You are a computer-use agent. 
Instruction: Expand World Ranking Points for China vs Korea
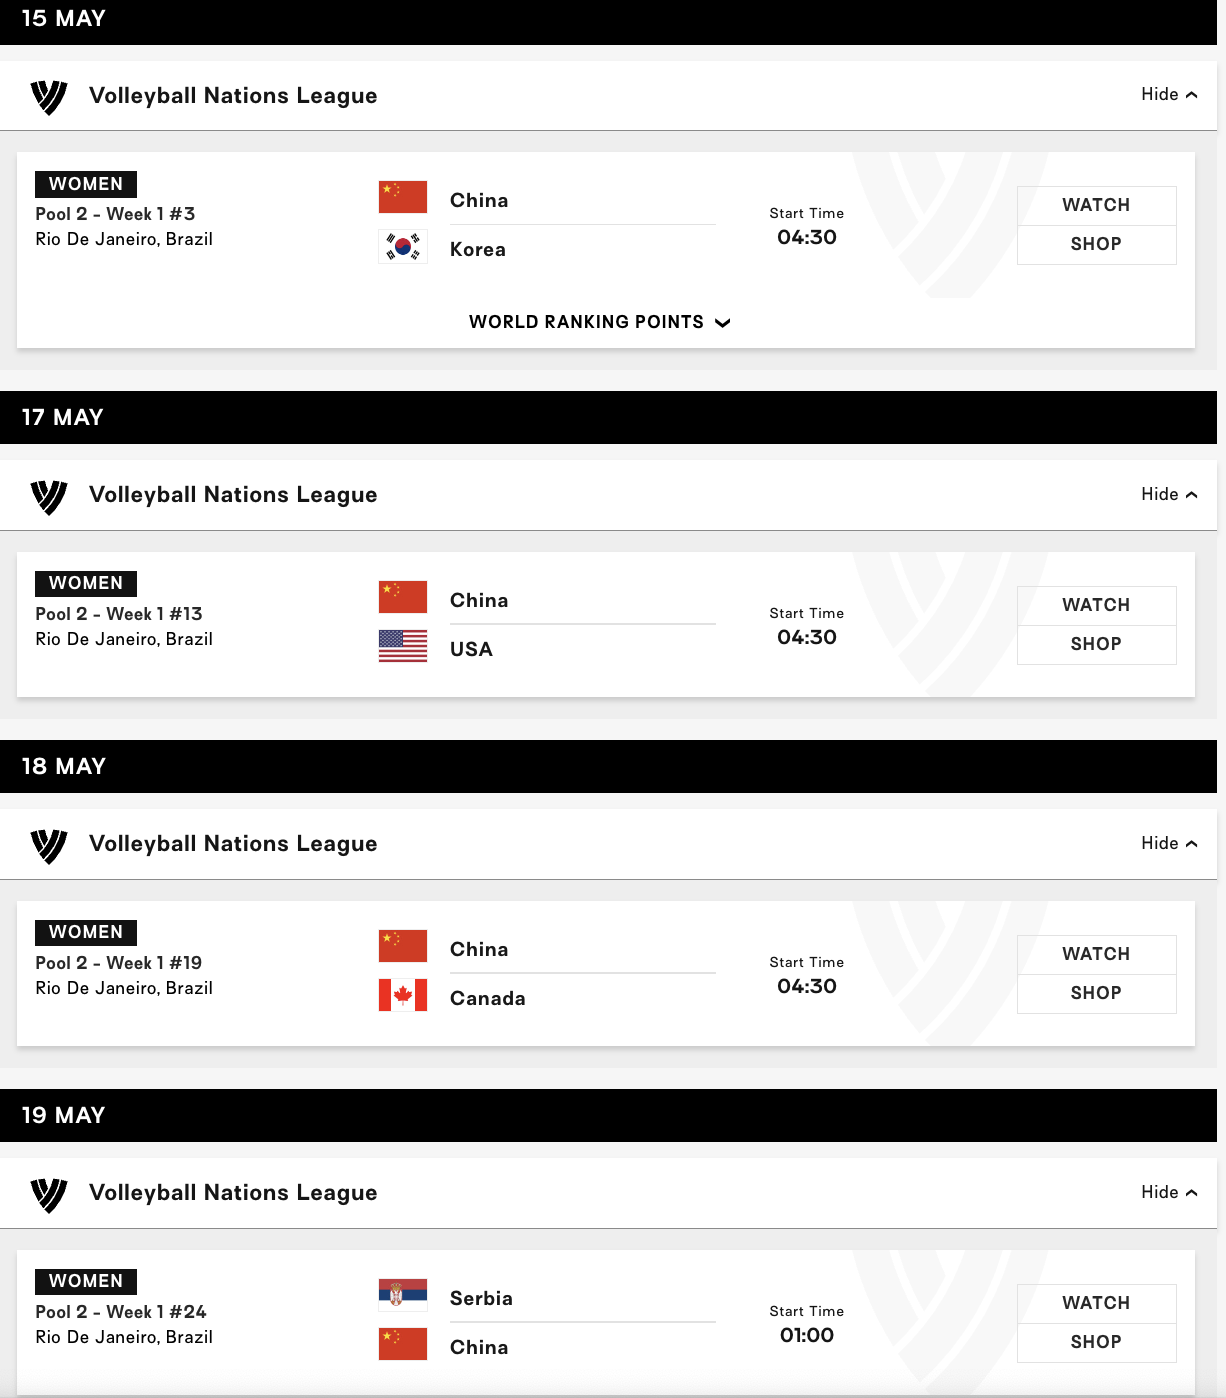[599, 322]
